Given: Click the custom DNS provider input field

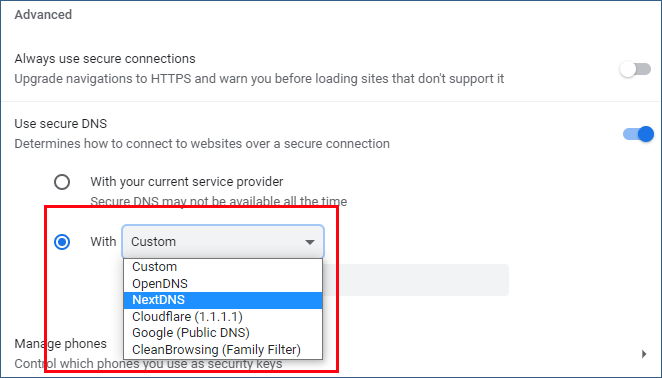Looking at the screenshot, I should click(416, 280).
